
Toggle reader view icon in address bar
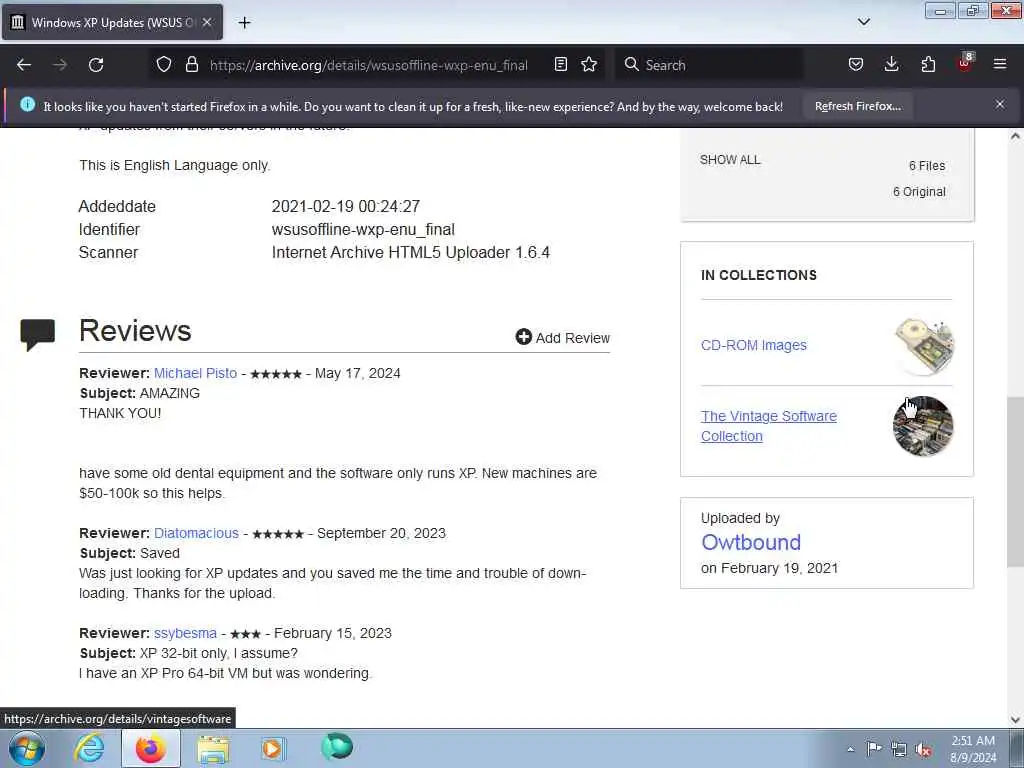click(560, 64)
